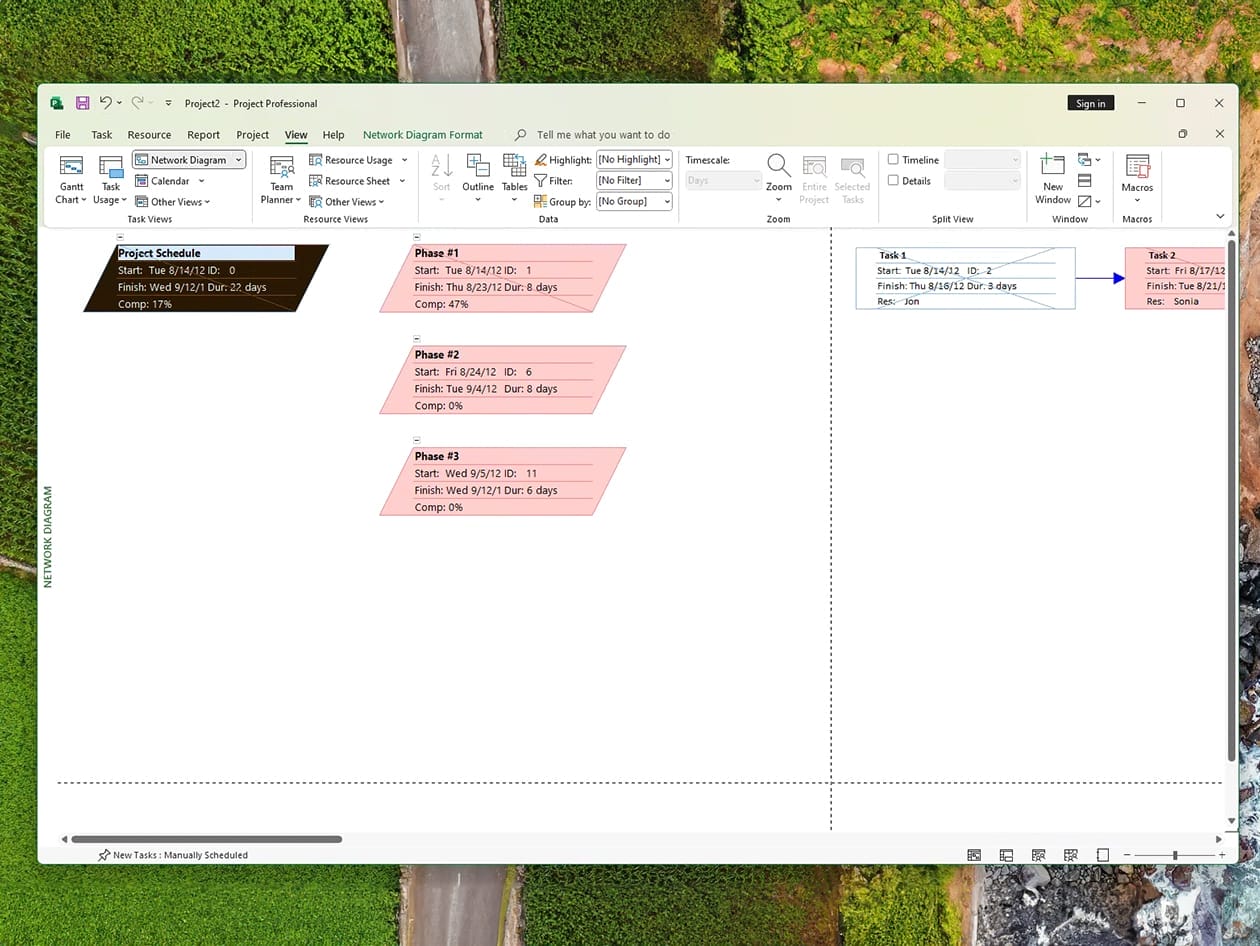This screenshot has width=1260, height=946.
Task: Click the Task Usage icon
Action: coord(111,167)
